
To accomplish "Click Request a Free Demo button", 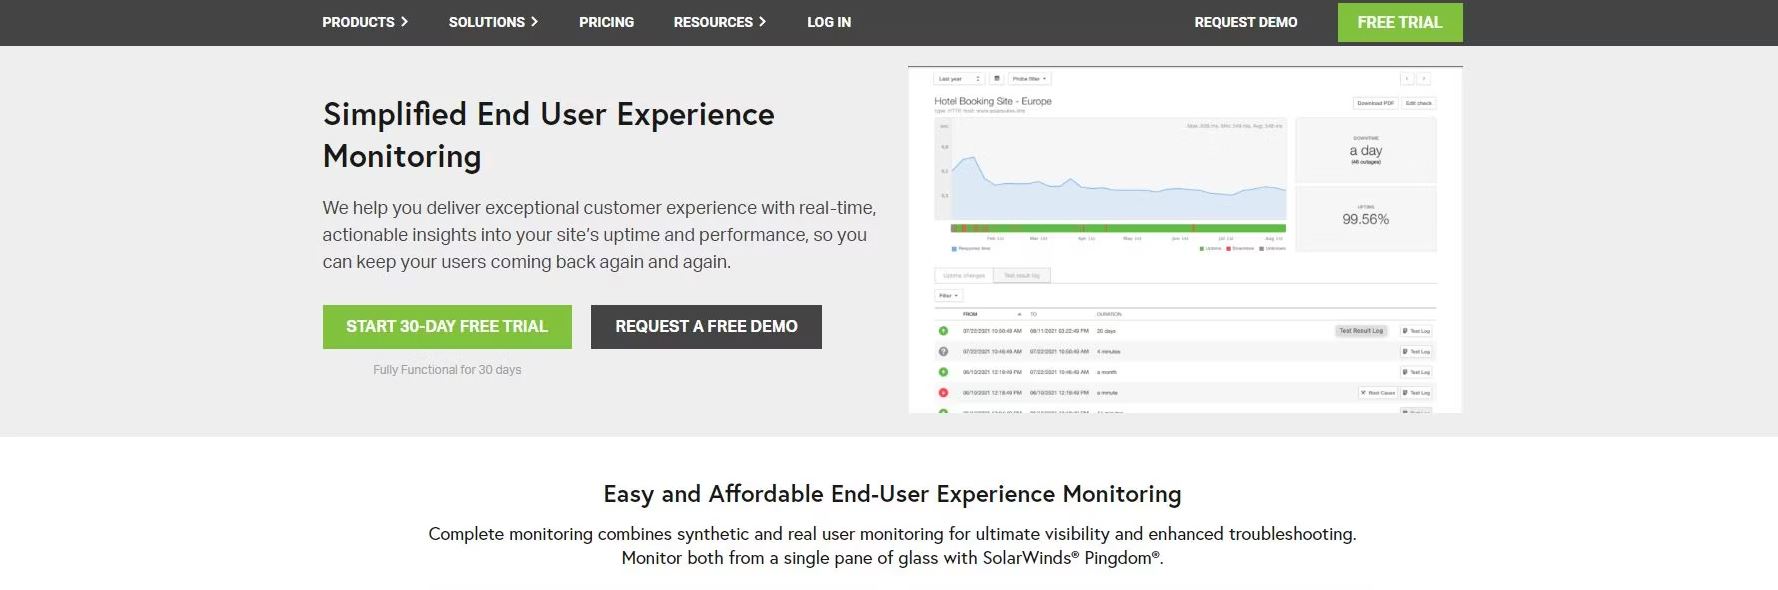I will tap(706, 327).
